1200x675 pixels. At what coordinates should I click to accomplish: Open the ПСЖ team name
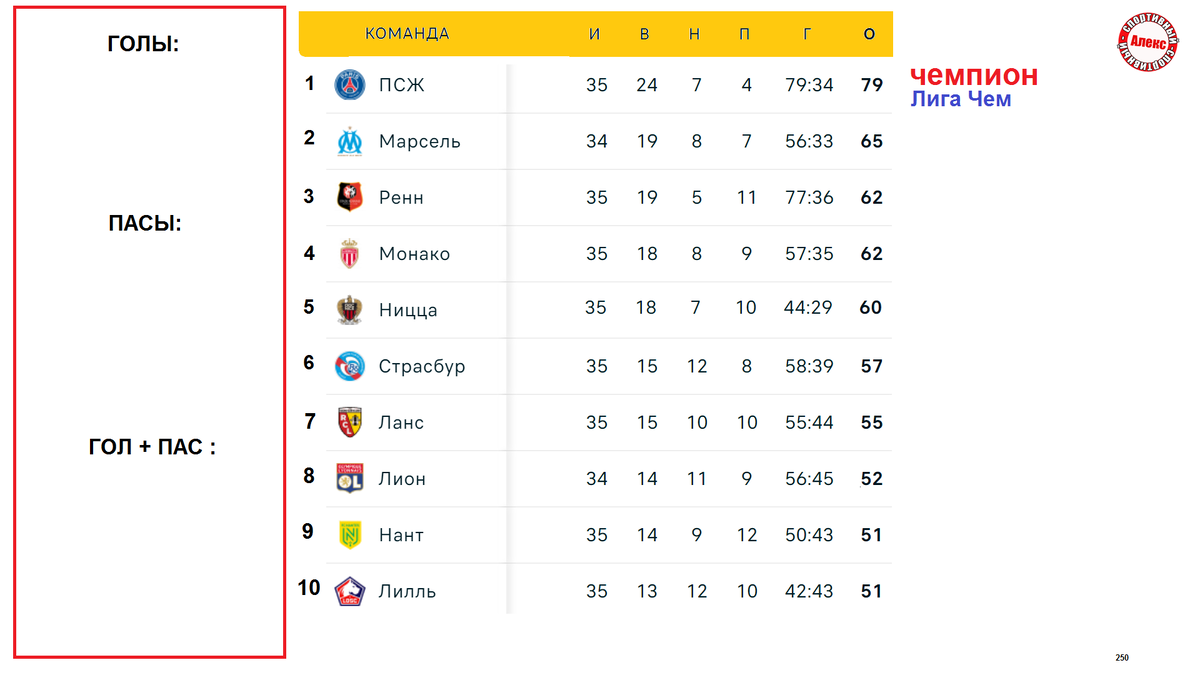[402, 85]
